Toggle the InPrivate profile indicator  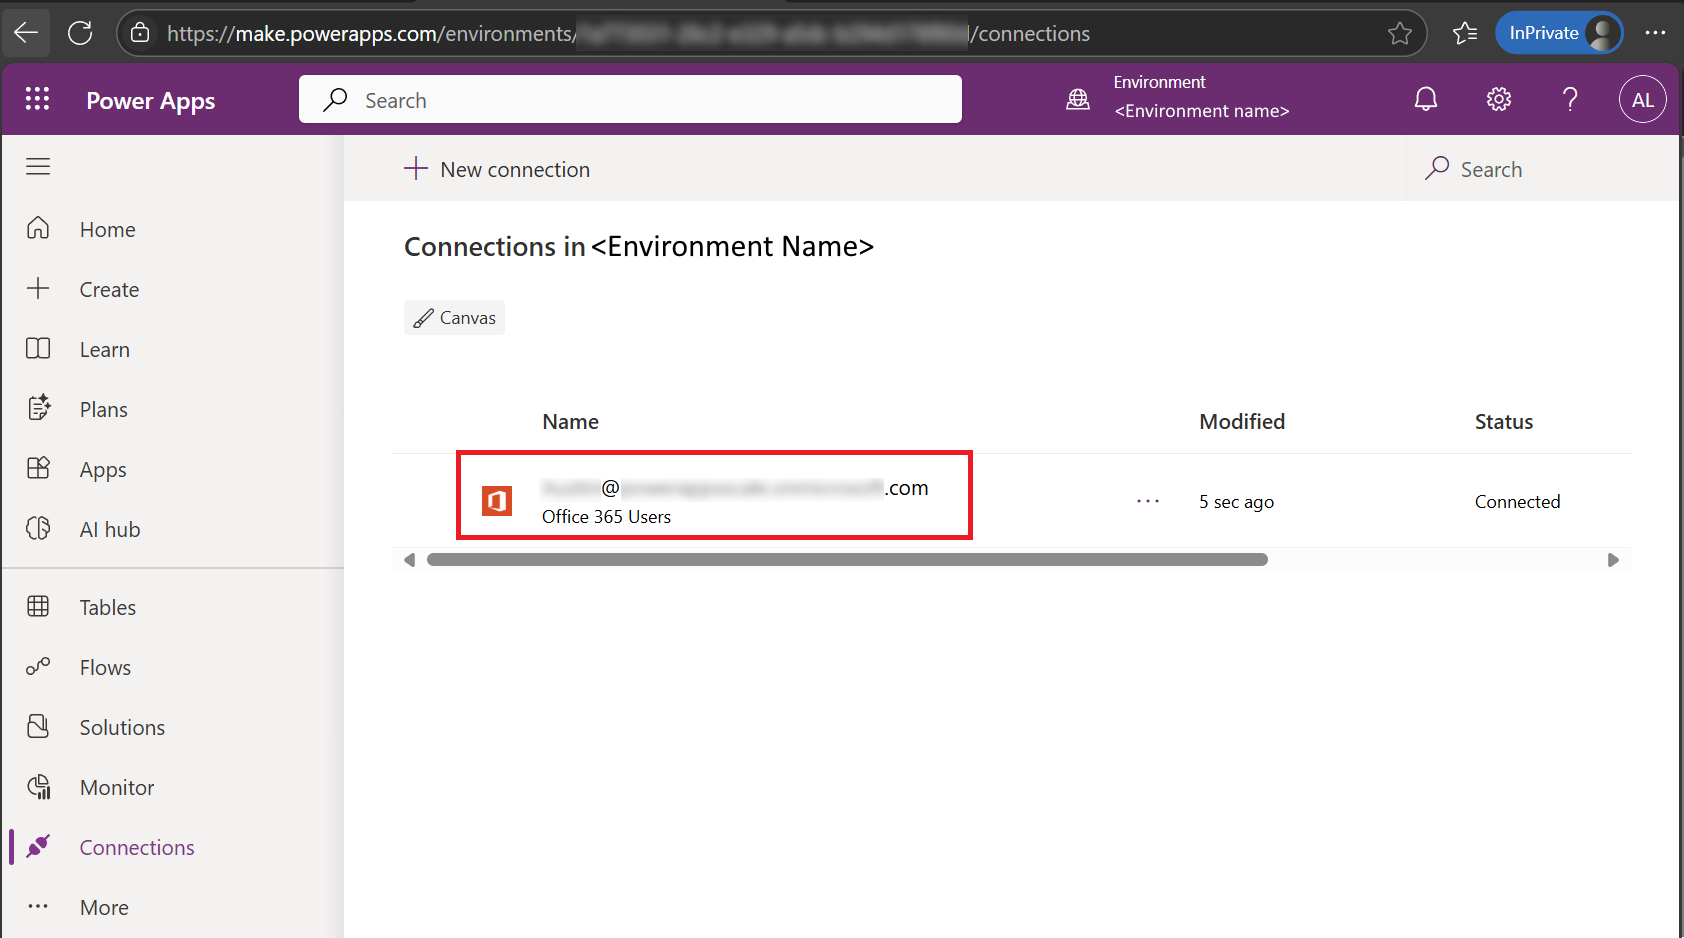pyautogui.click(x=1558, y=32)
